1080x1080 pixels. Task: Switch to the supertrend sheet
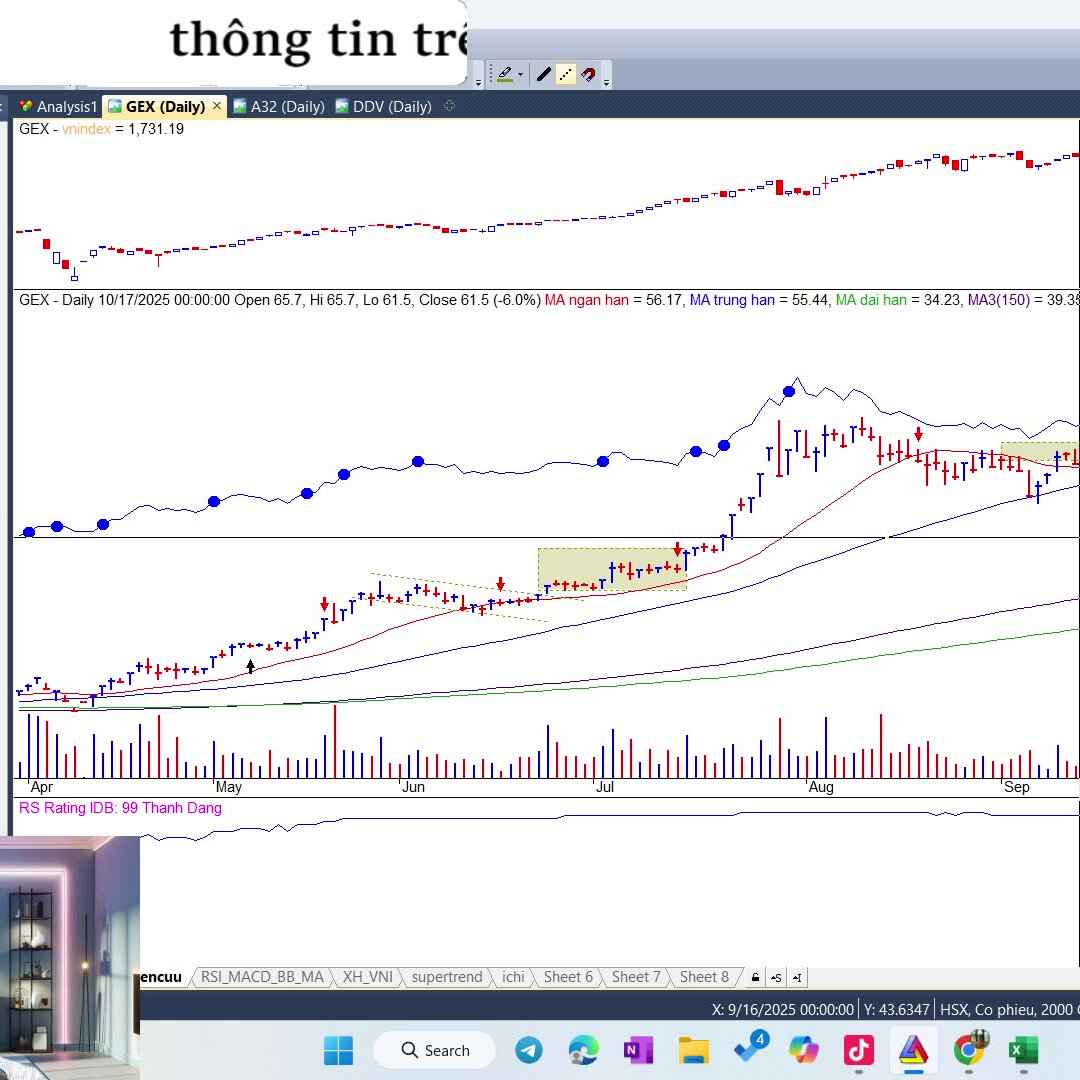tap(446, 977)
